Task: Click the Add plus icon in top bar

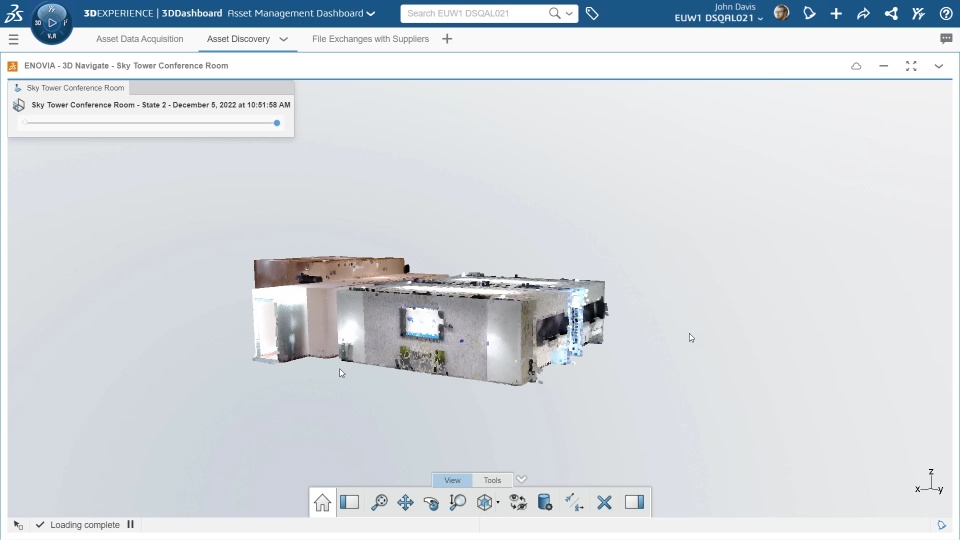Action: [x=836, y=13]
